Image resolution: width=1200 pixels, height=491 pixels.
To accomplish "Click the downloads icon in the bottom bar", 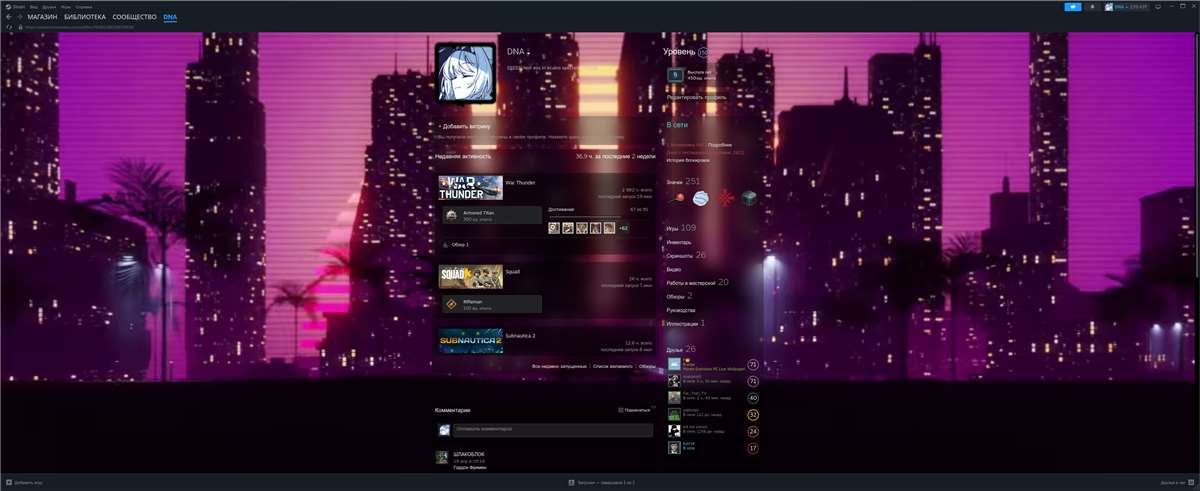I will pyautogui.click(x=571, y=482).
